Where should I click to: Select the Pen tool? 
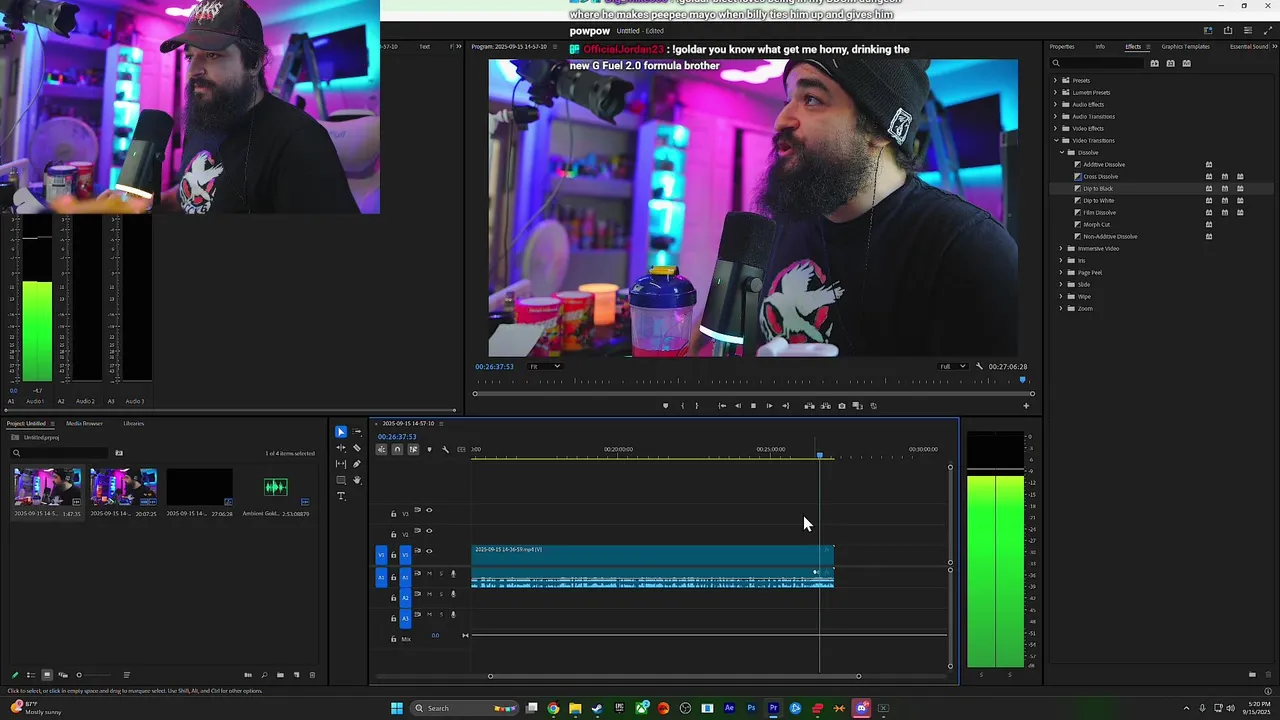point(357,464)
